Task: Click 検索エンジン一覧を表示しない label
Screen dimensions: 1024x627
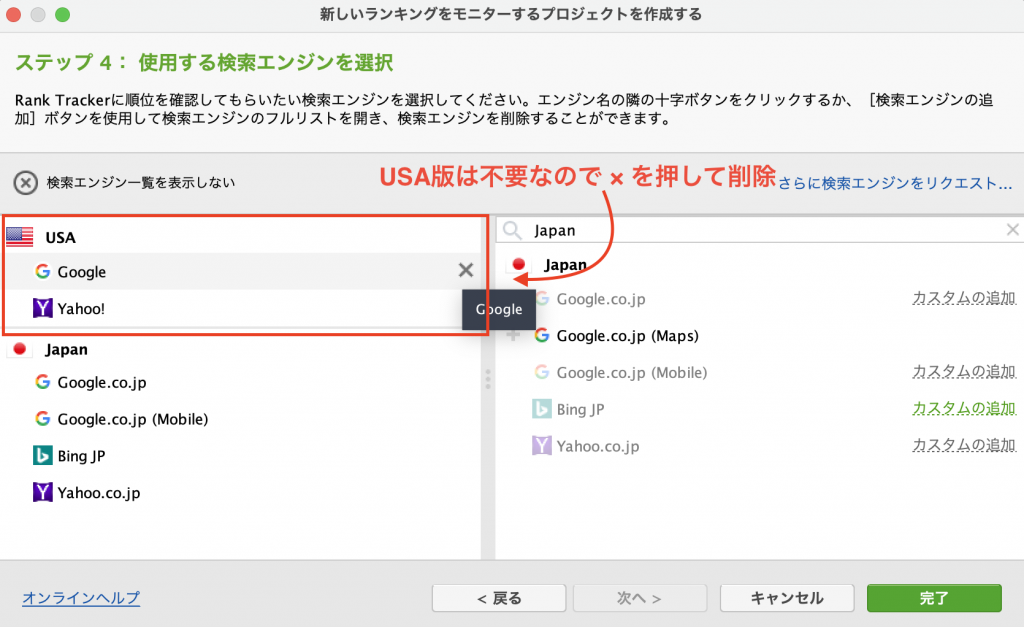Action: point(140,182)
